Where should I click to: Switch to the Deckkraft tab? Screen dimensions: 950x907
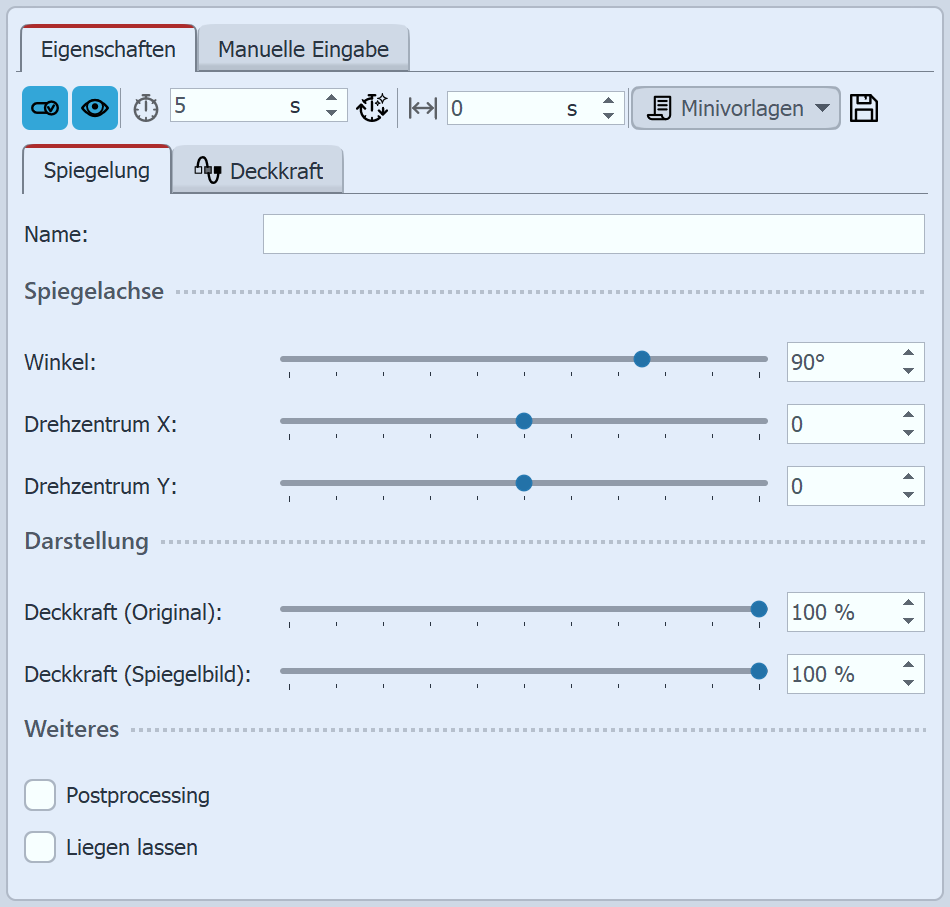[258, 171]
